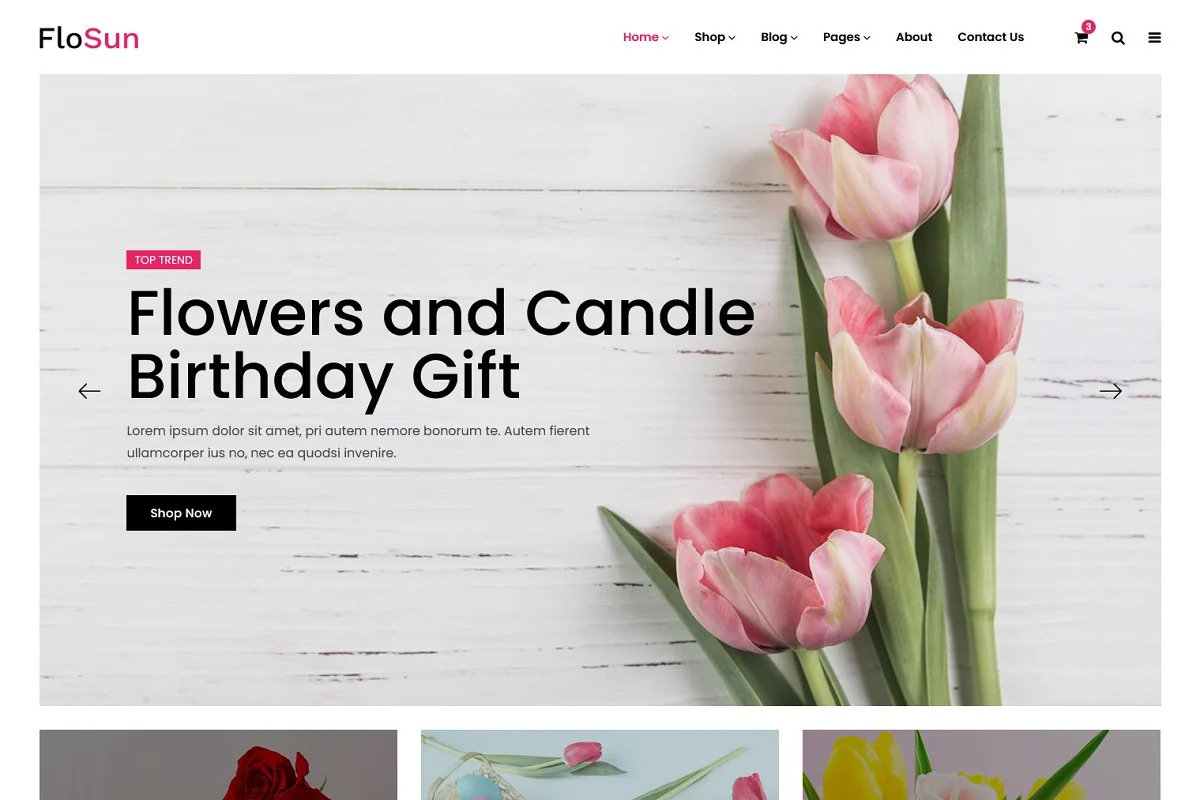Click the cart badge showing 3
Image resolution: width=1200 pixels, height=800 pixels.
point(1088,27)
